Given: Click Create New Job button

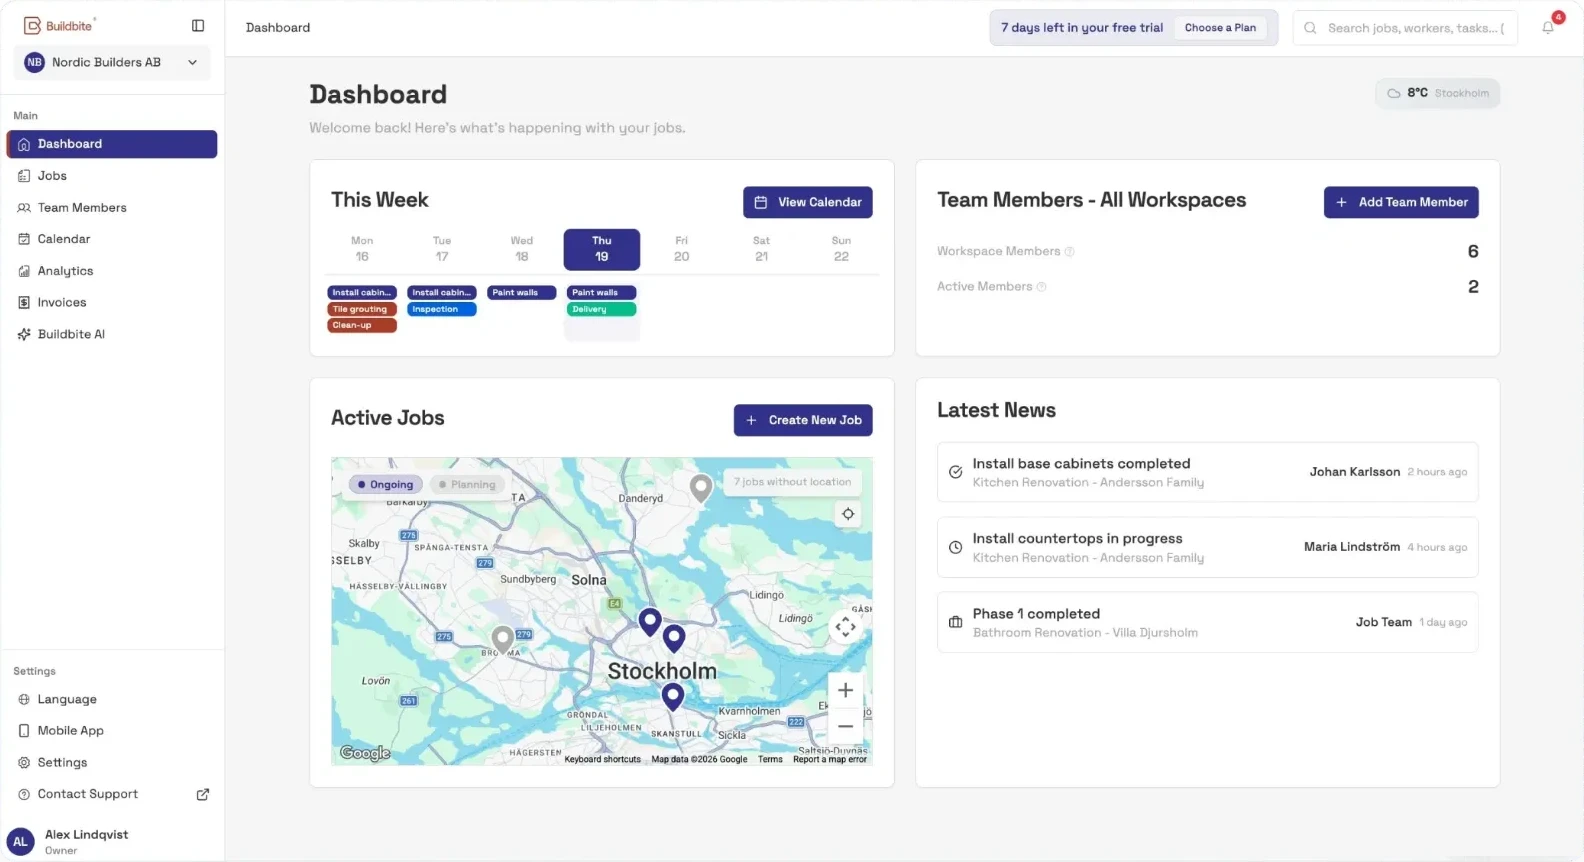Looking at the screenshot, I should [803, 420].
